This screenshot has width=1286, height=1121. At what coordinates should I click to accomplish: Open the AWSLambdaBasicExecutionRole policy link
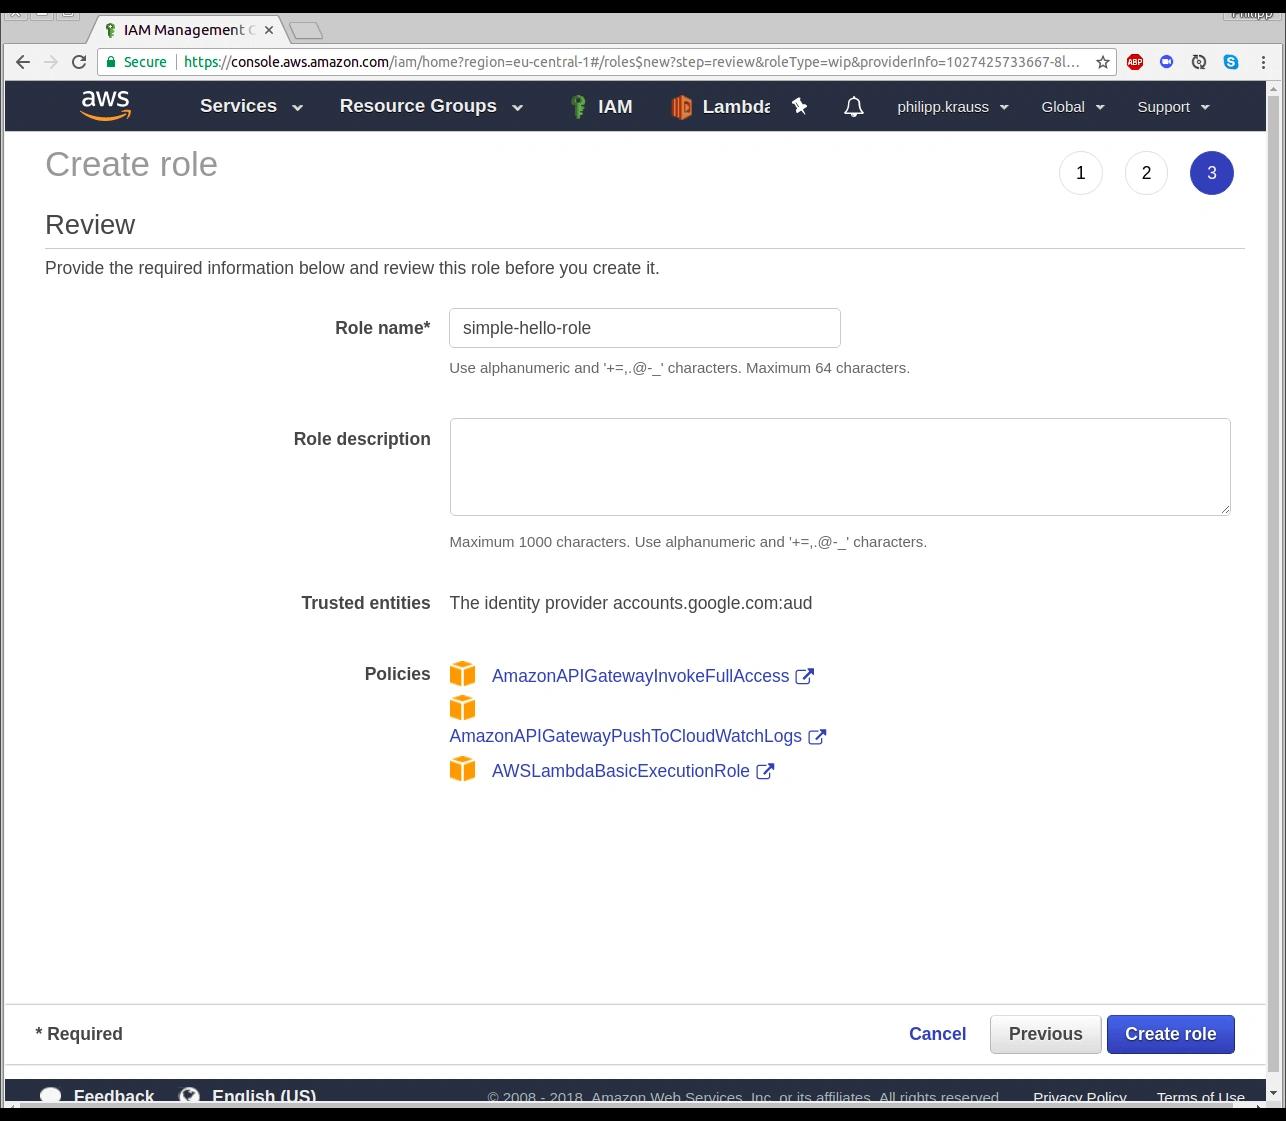click(x=620, y=771)
